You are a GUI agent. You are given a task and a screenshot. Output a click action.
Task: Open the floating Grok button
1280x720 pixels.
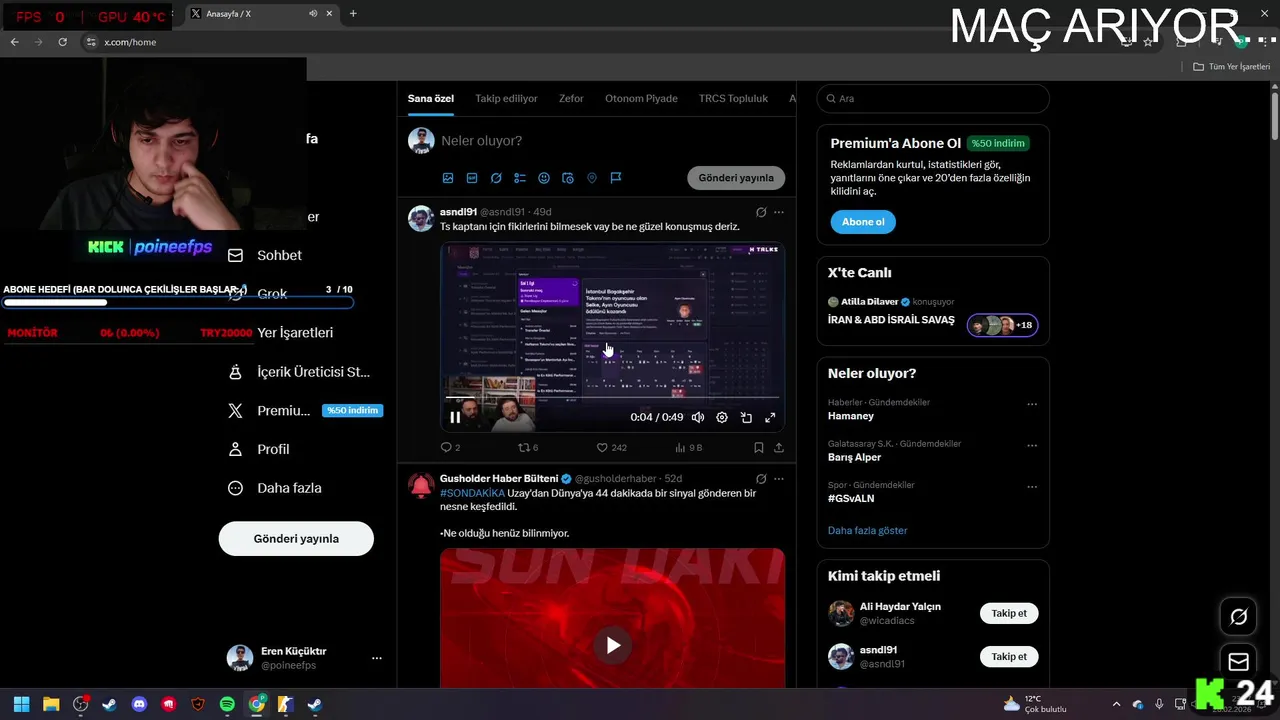coord(1238,617)
